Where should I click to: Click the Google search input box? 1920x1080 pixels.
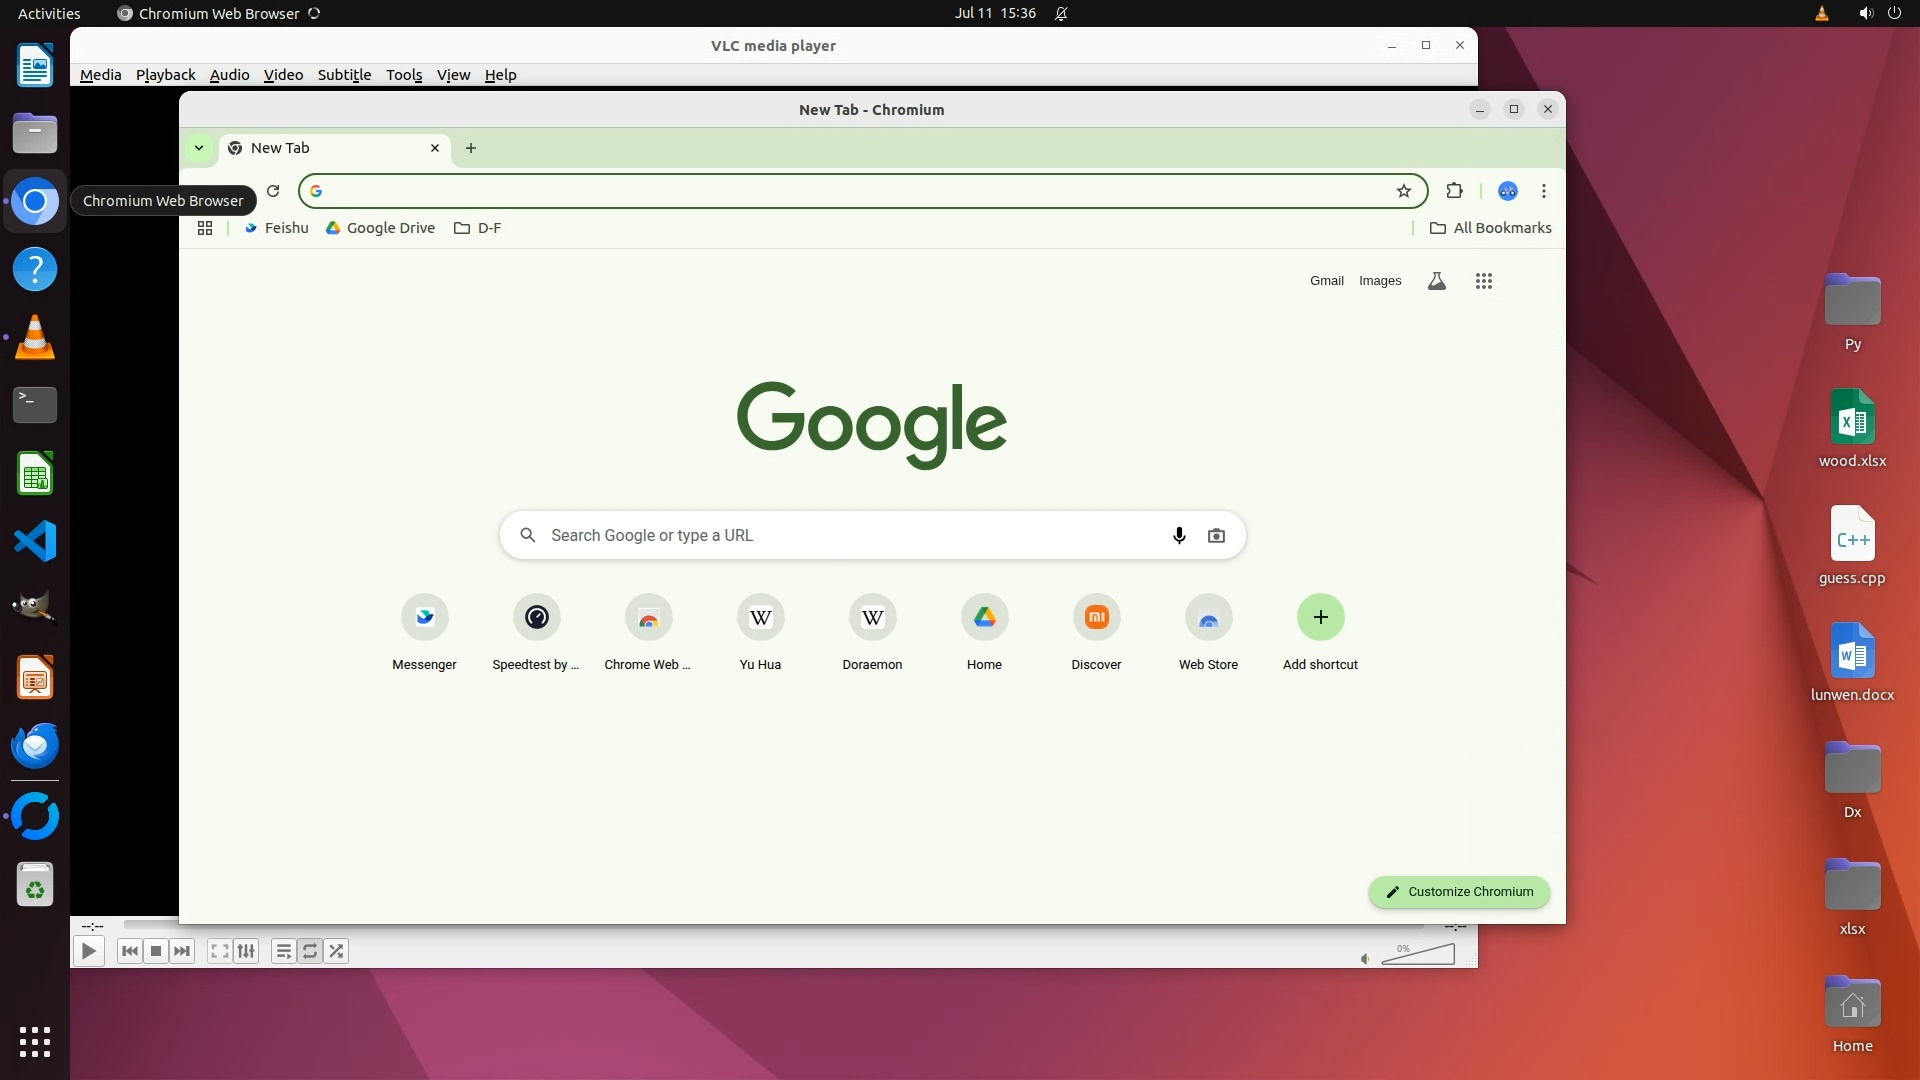pyautogui.click(x=850, y=536)
